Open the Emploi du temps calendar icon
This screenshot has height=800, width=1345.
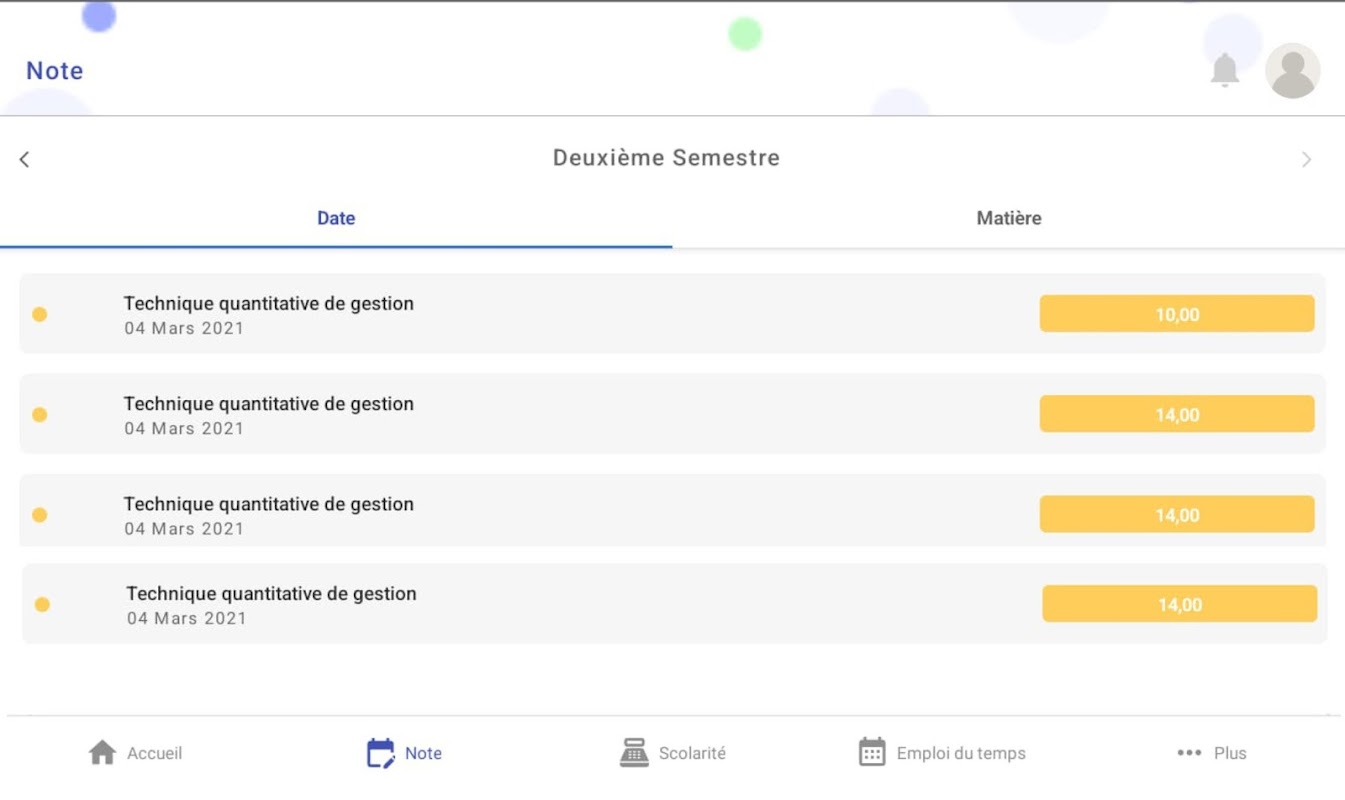click(x=872, y=753)
